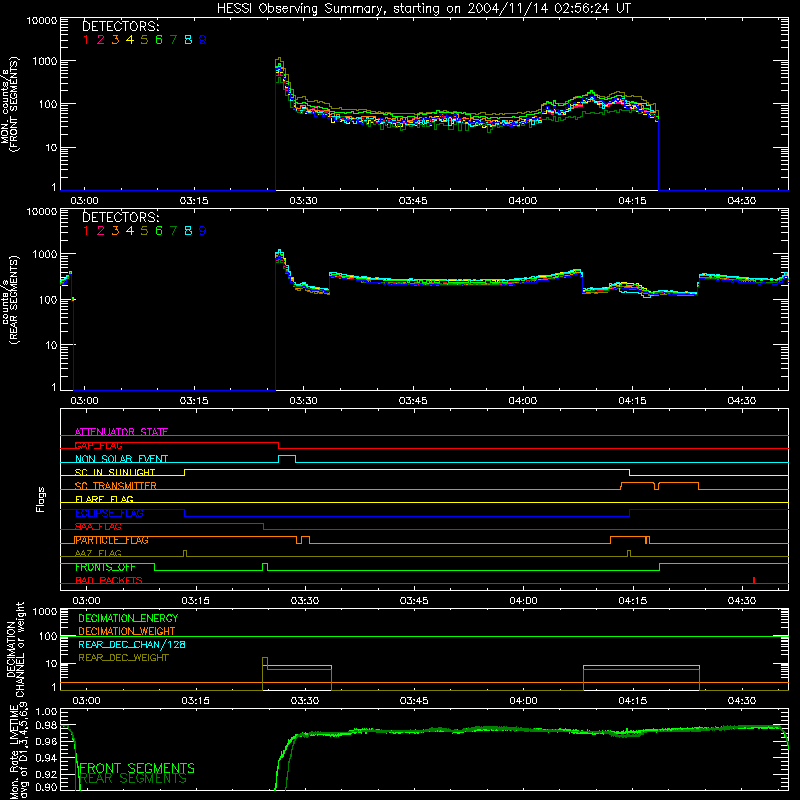Click green detector 6 in front segments legend
This screenshot has height=800, width=800.
click(159, 40)
